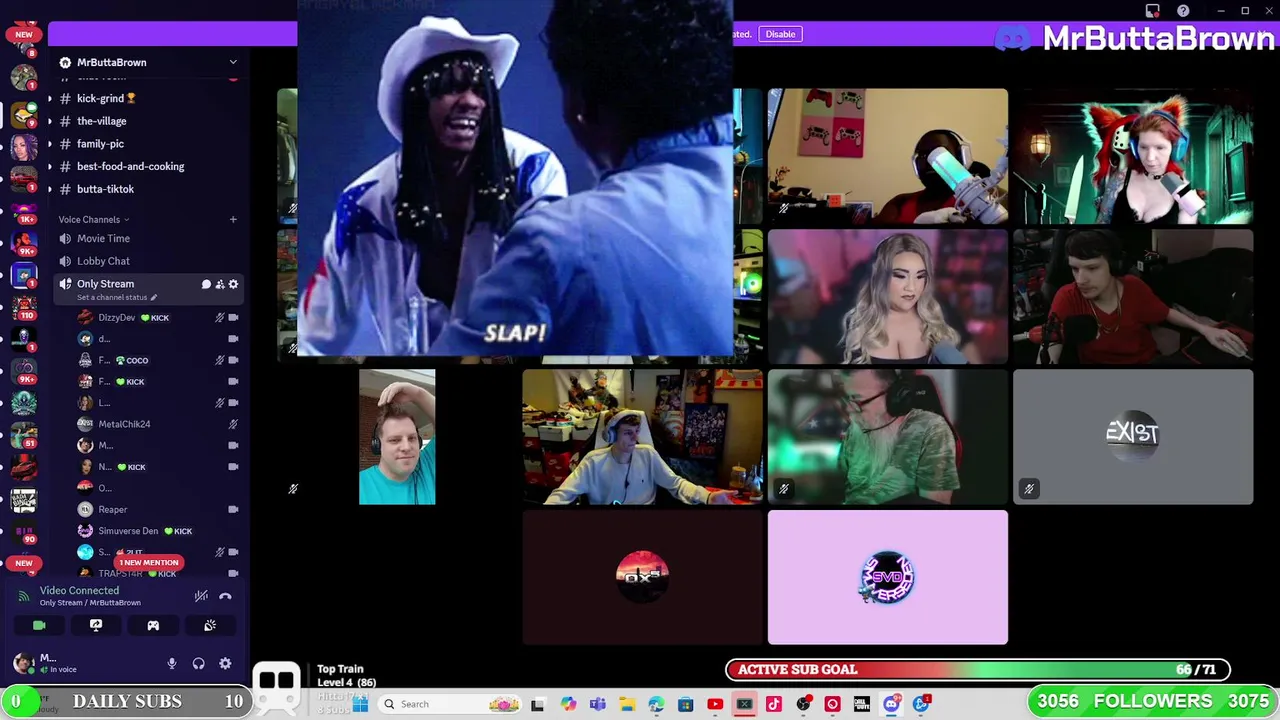This screenshot has height=720, width=1280.
Task: Create a new voice channel with the plus icon
Action: 233,219
